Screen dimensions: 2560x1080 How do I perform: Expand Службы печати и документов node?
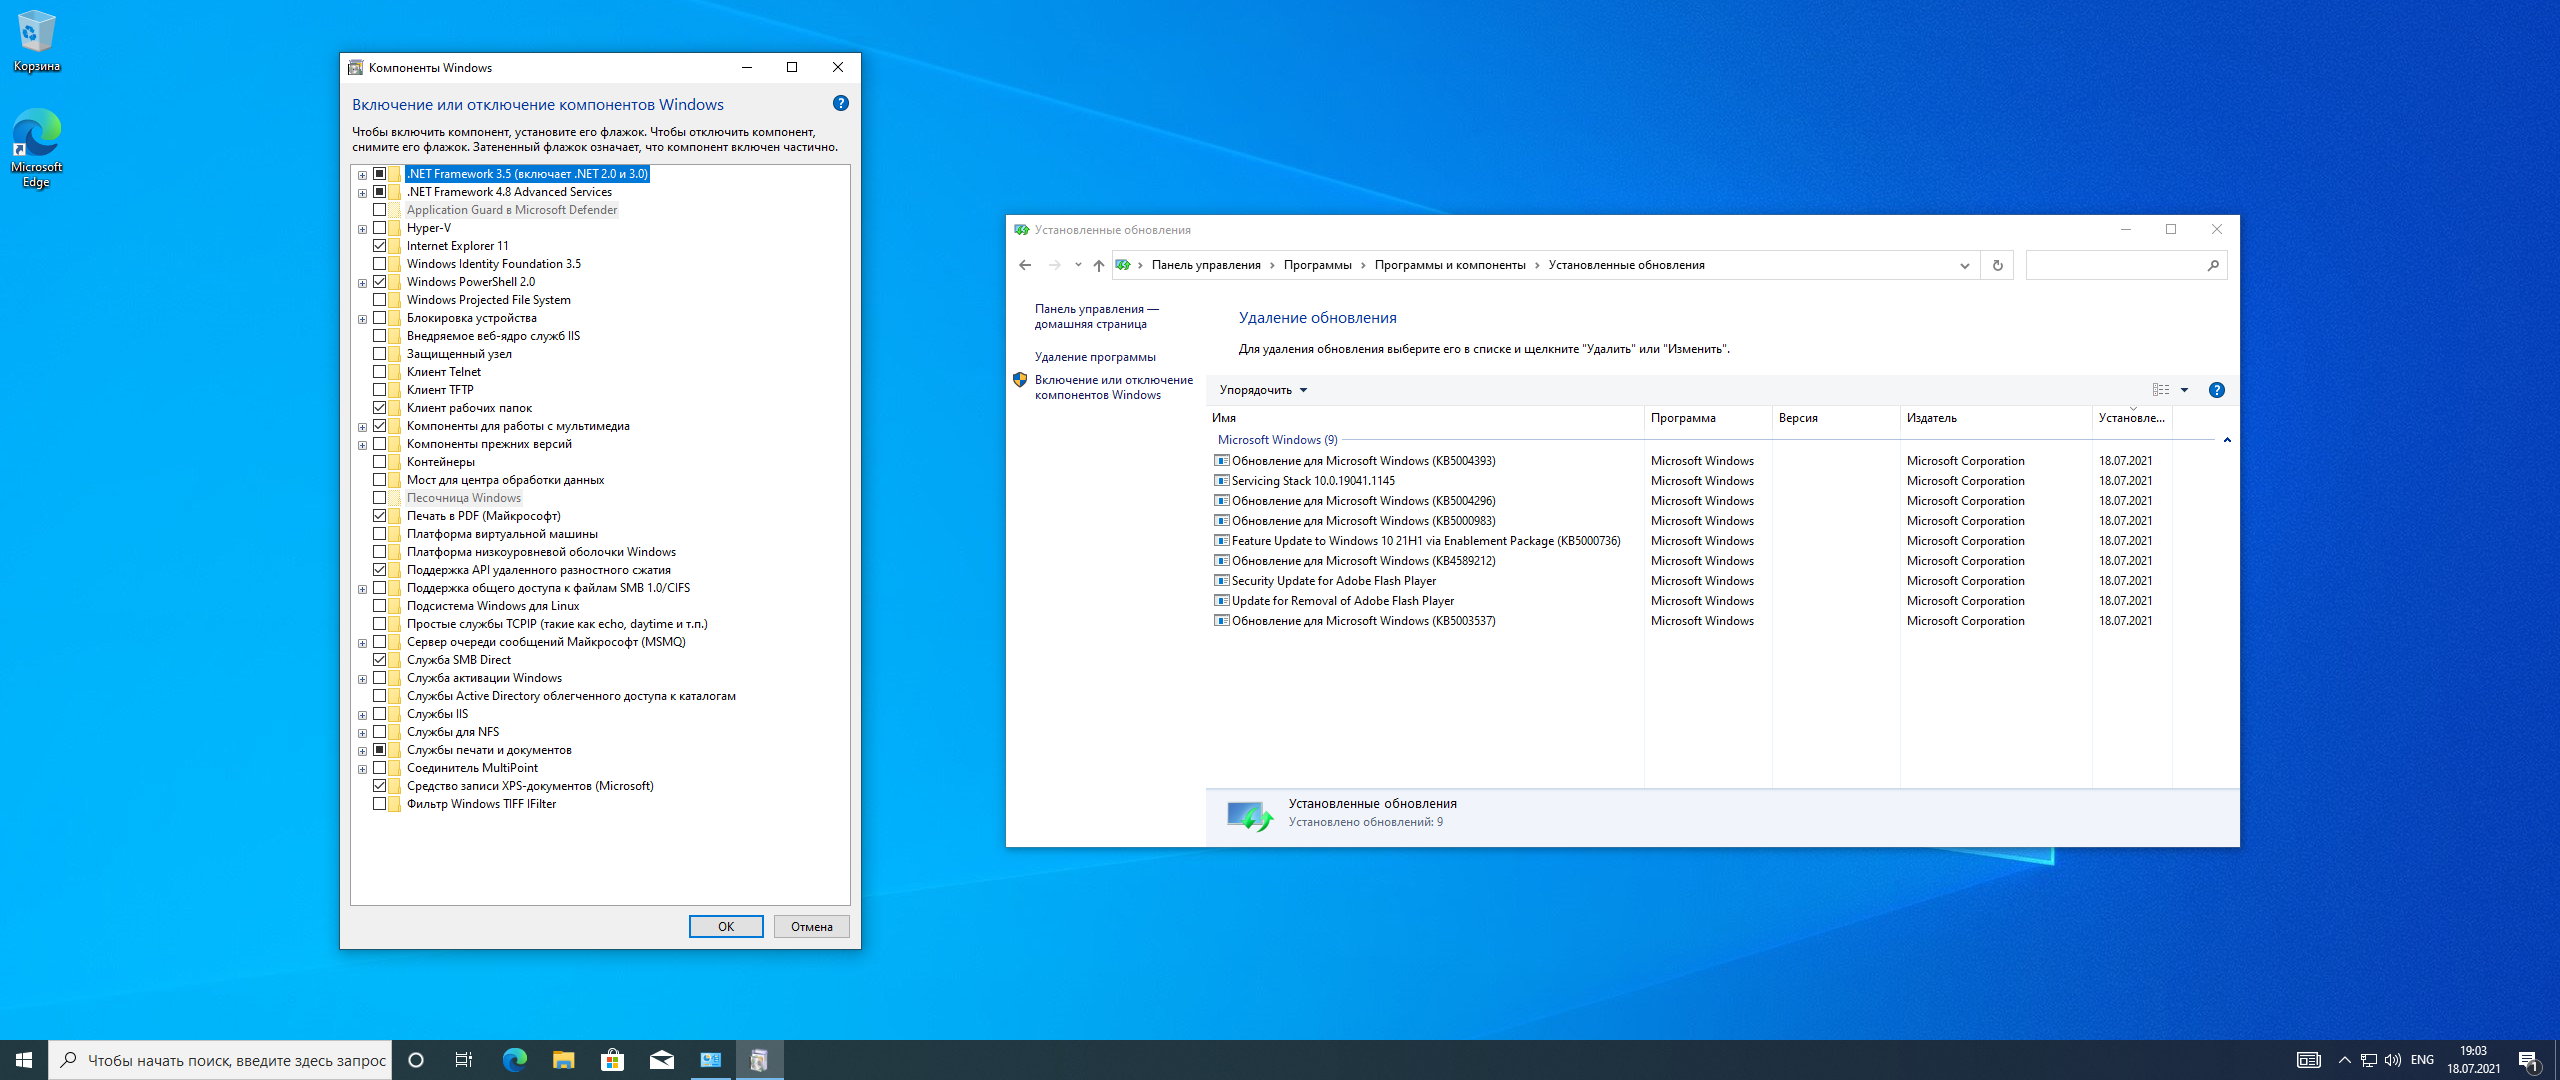[x=362, y=751]
